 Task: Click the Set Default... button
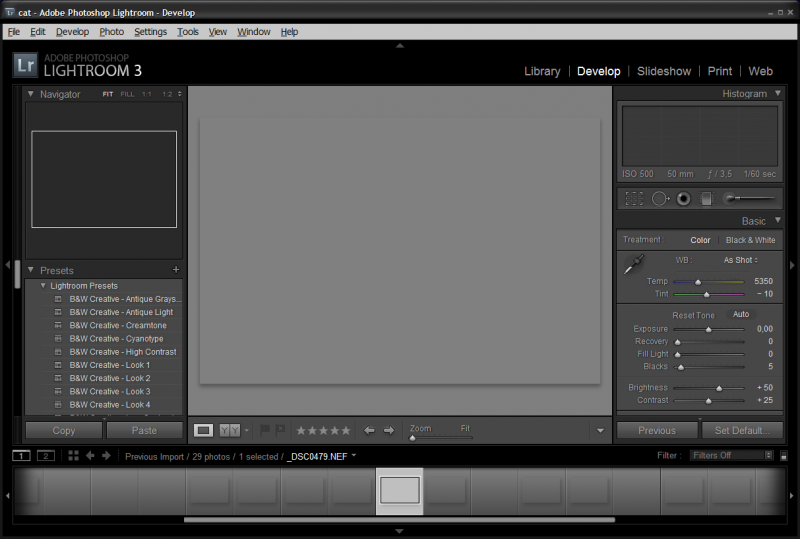742,430
